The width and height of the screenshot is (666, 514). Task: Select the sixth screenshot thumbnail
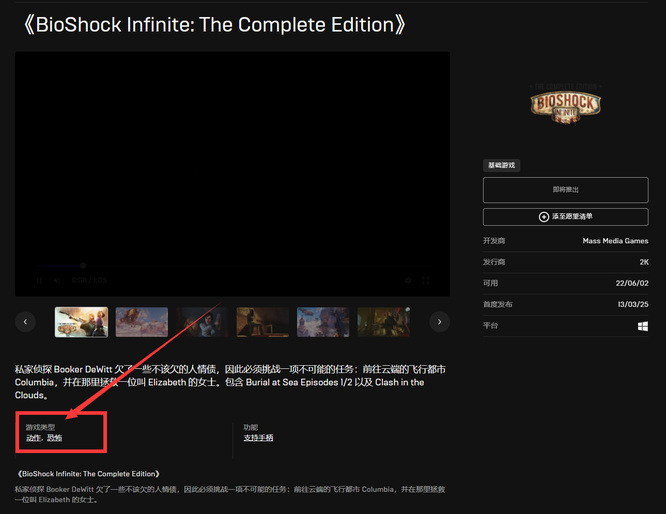383,322
